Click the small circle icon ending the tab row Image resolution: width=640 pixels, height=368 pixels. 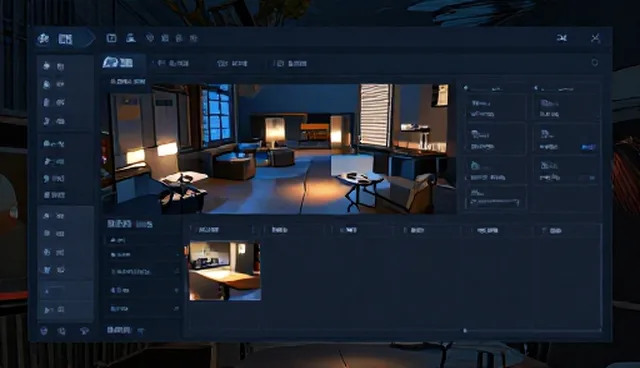(595, 62)
